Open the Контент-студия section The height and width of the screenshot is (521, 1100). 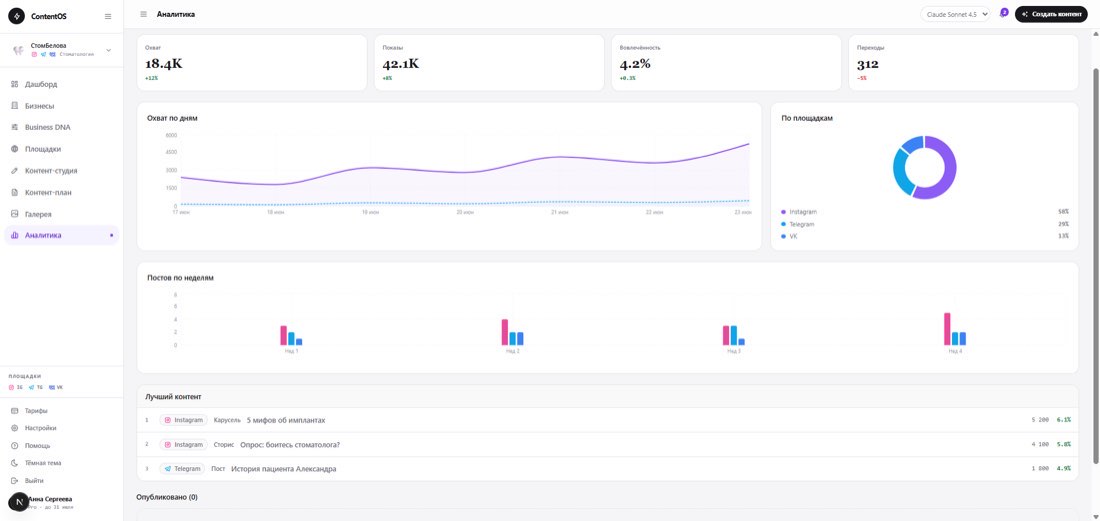[62, 170]
